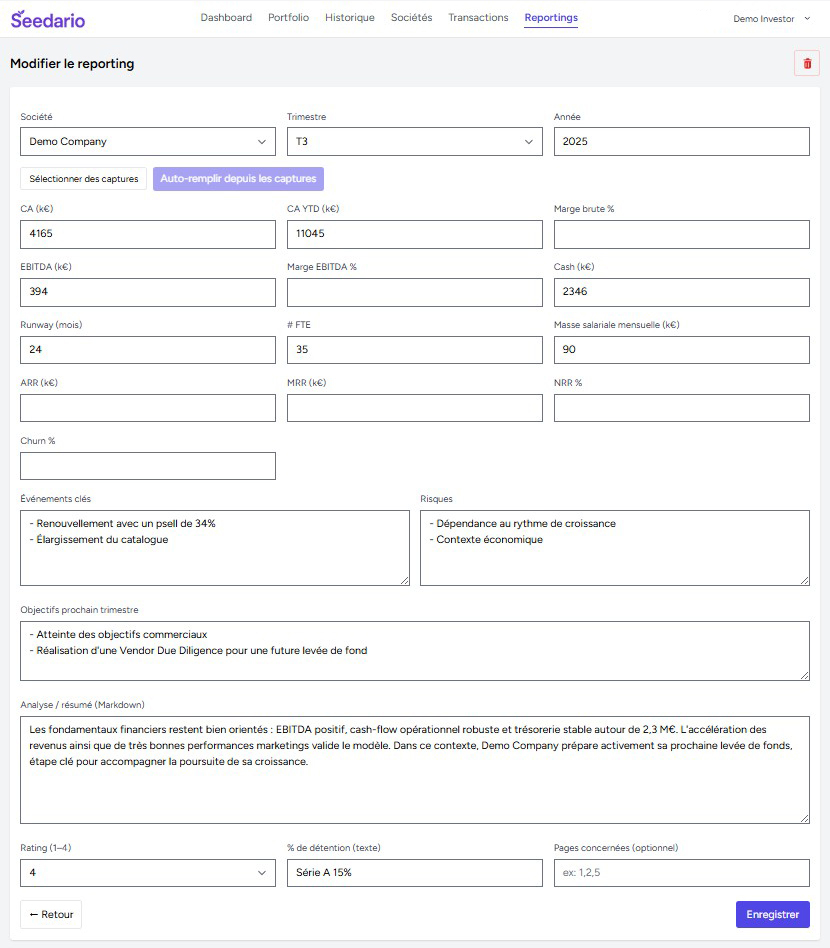Go to the Dashboard tab
Viewport: 830px width, 948px height.
pyautogui.click(x=226, y=18)
